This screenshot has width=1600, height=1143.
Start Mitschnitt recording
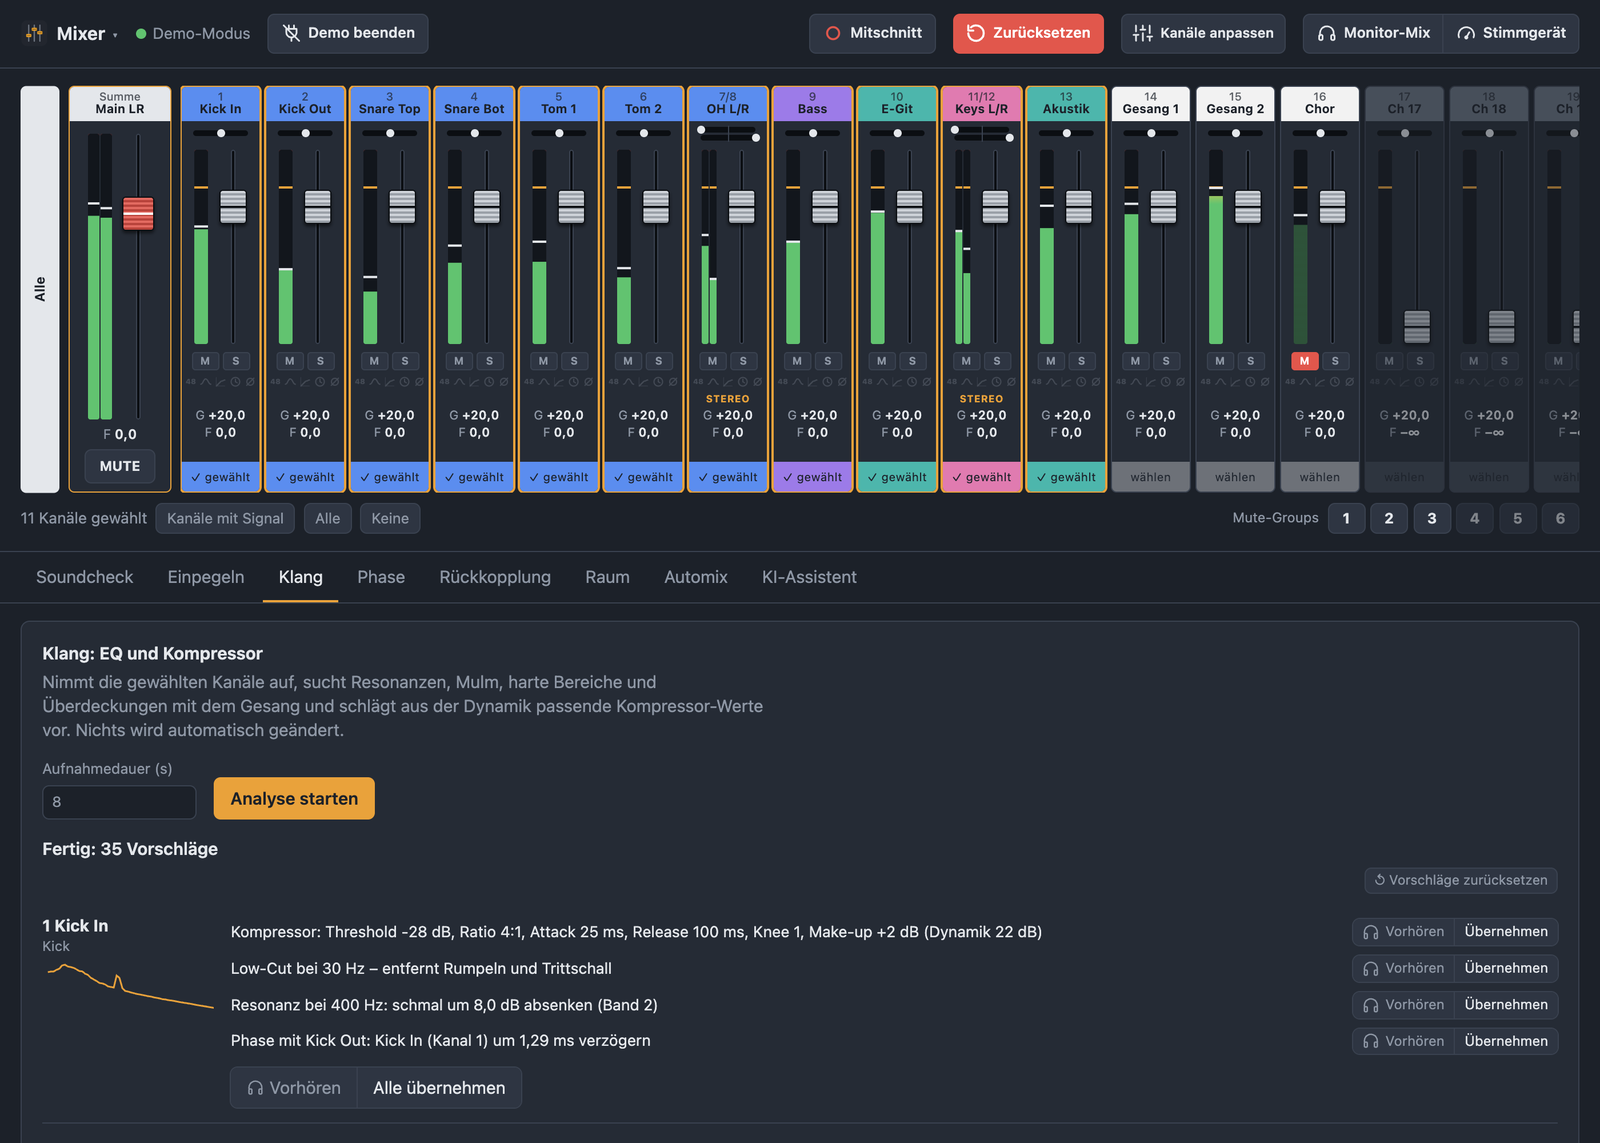(873, 33)
